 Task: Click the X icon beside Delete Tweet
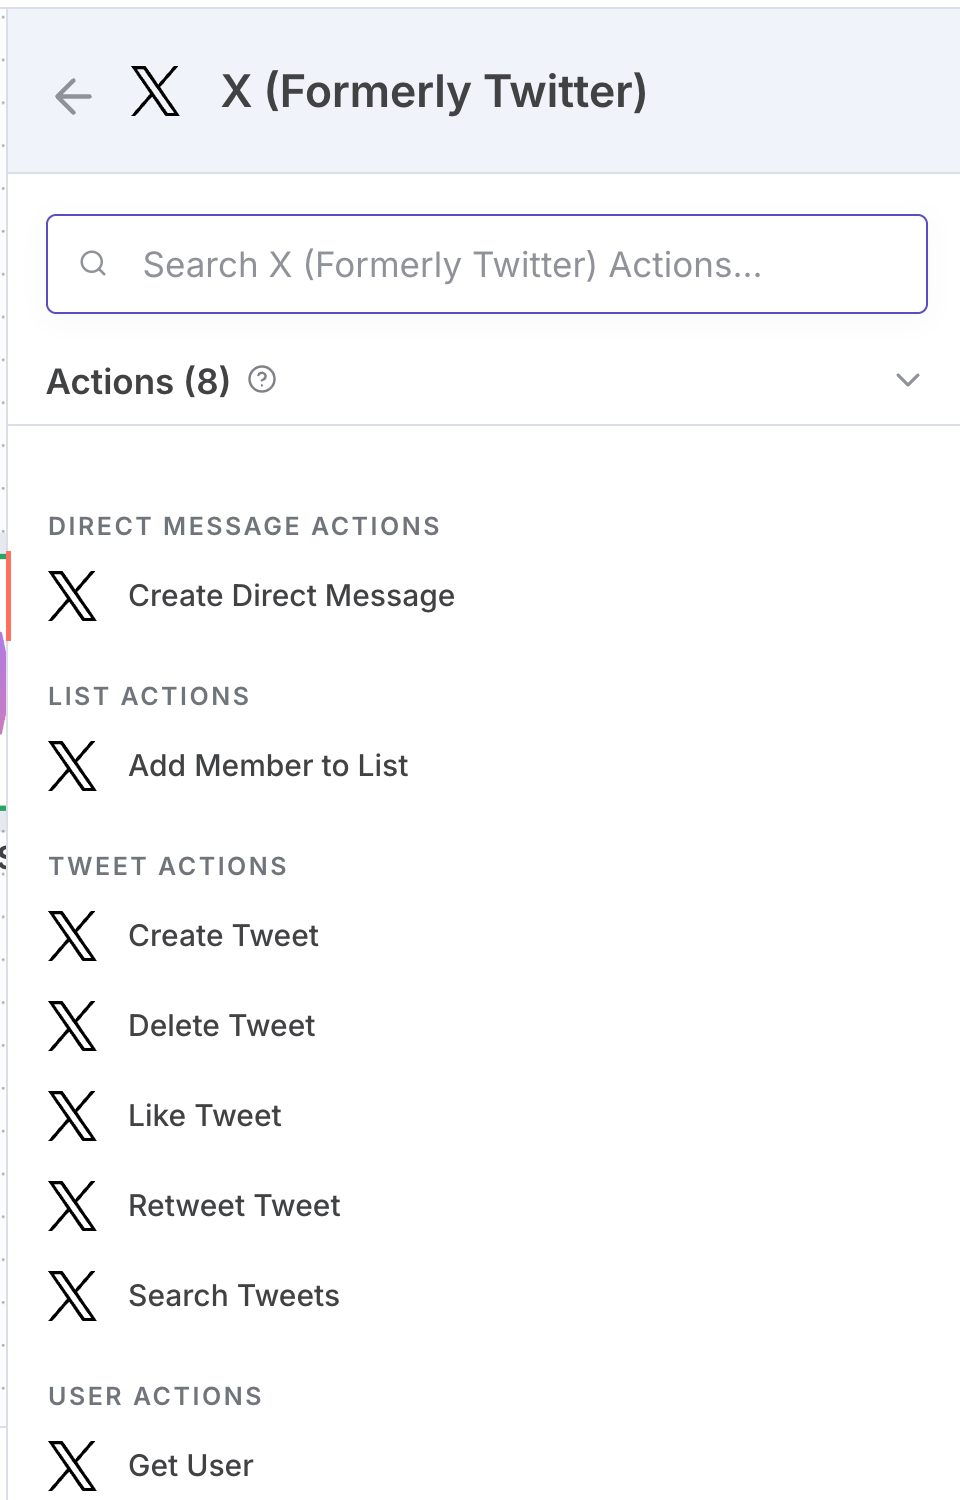coord(73,1026)
